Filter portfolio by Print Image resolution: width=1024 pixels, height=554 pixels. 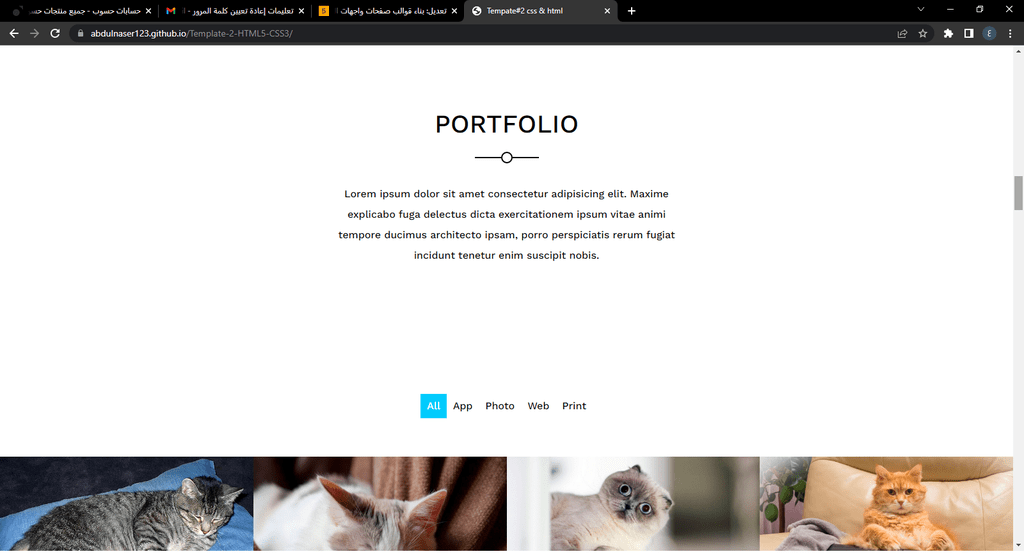click(x=574, y=406)
